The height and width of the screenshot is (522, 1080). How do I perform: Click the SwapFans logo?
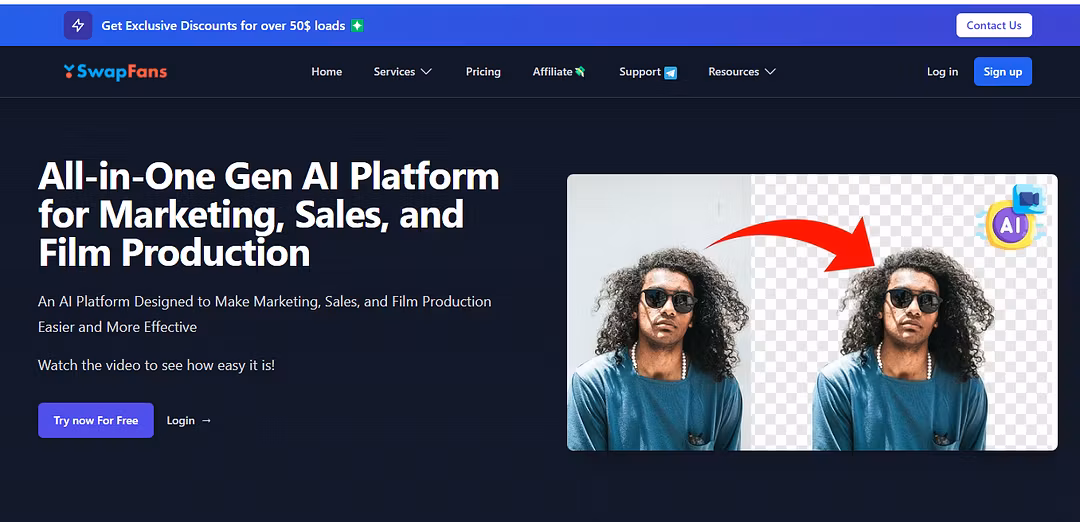click(115, 72)
